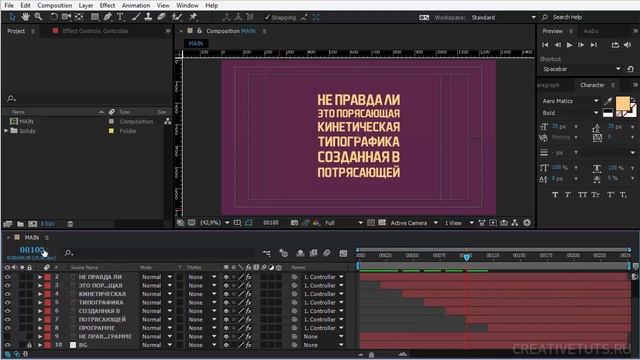Open the Active Camera dropdown
This screenshot has width=640, height=360.
click(414, 223)
